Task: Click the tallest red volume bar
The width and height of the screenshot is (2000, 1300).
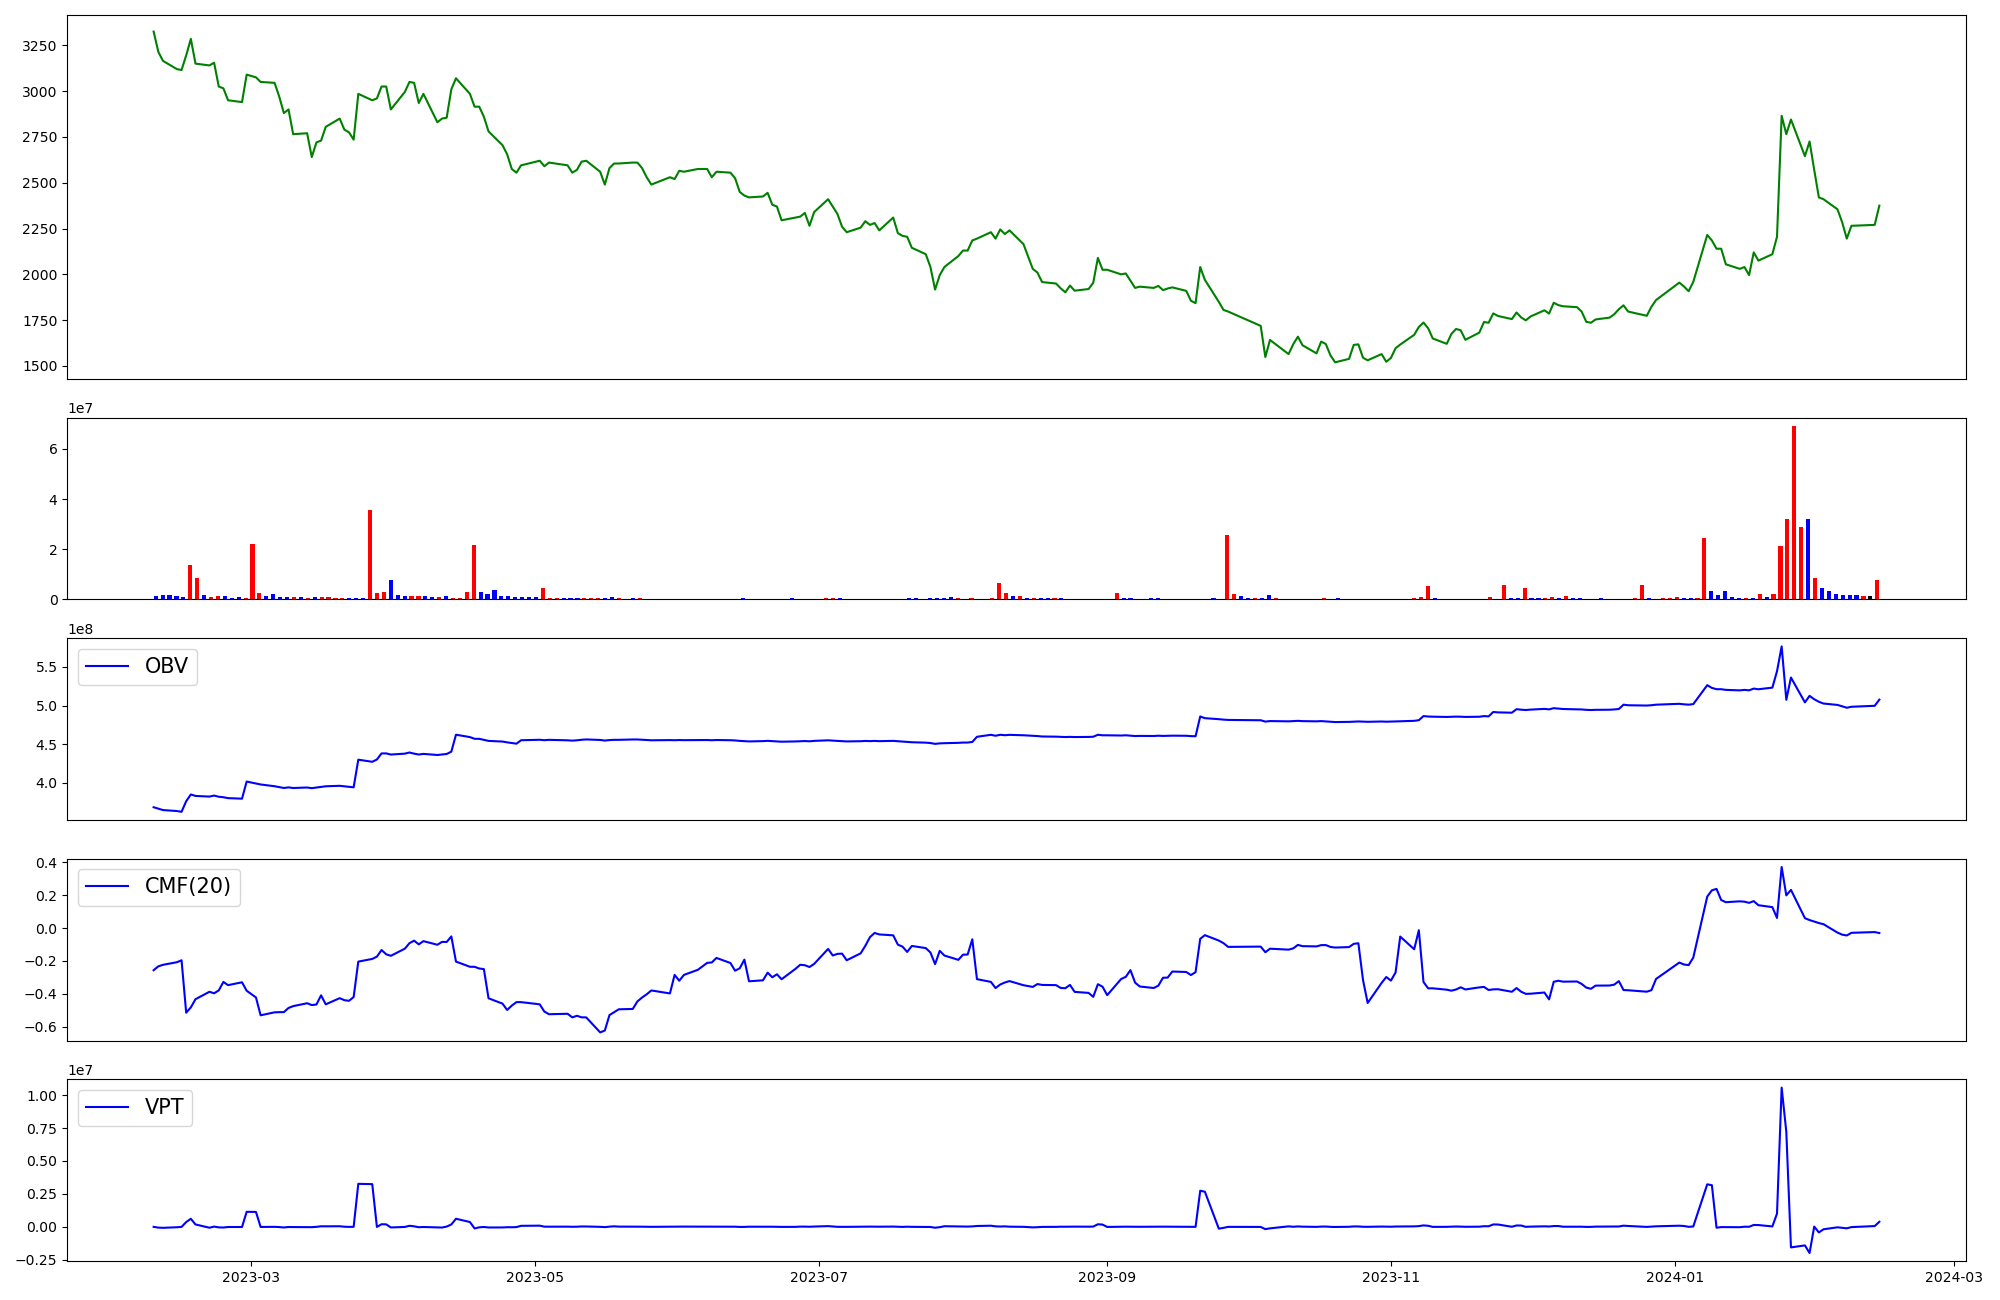Action: (1794, 512)
